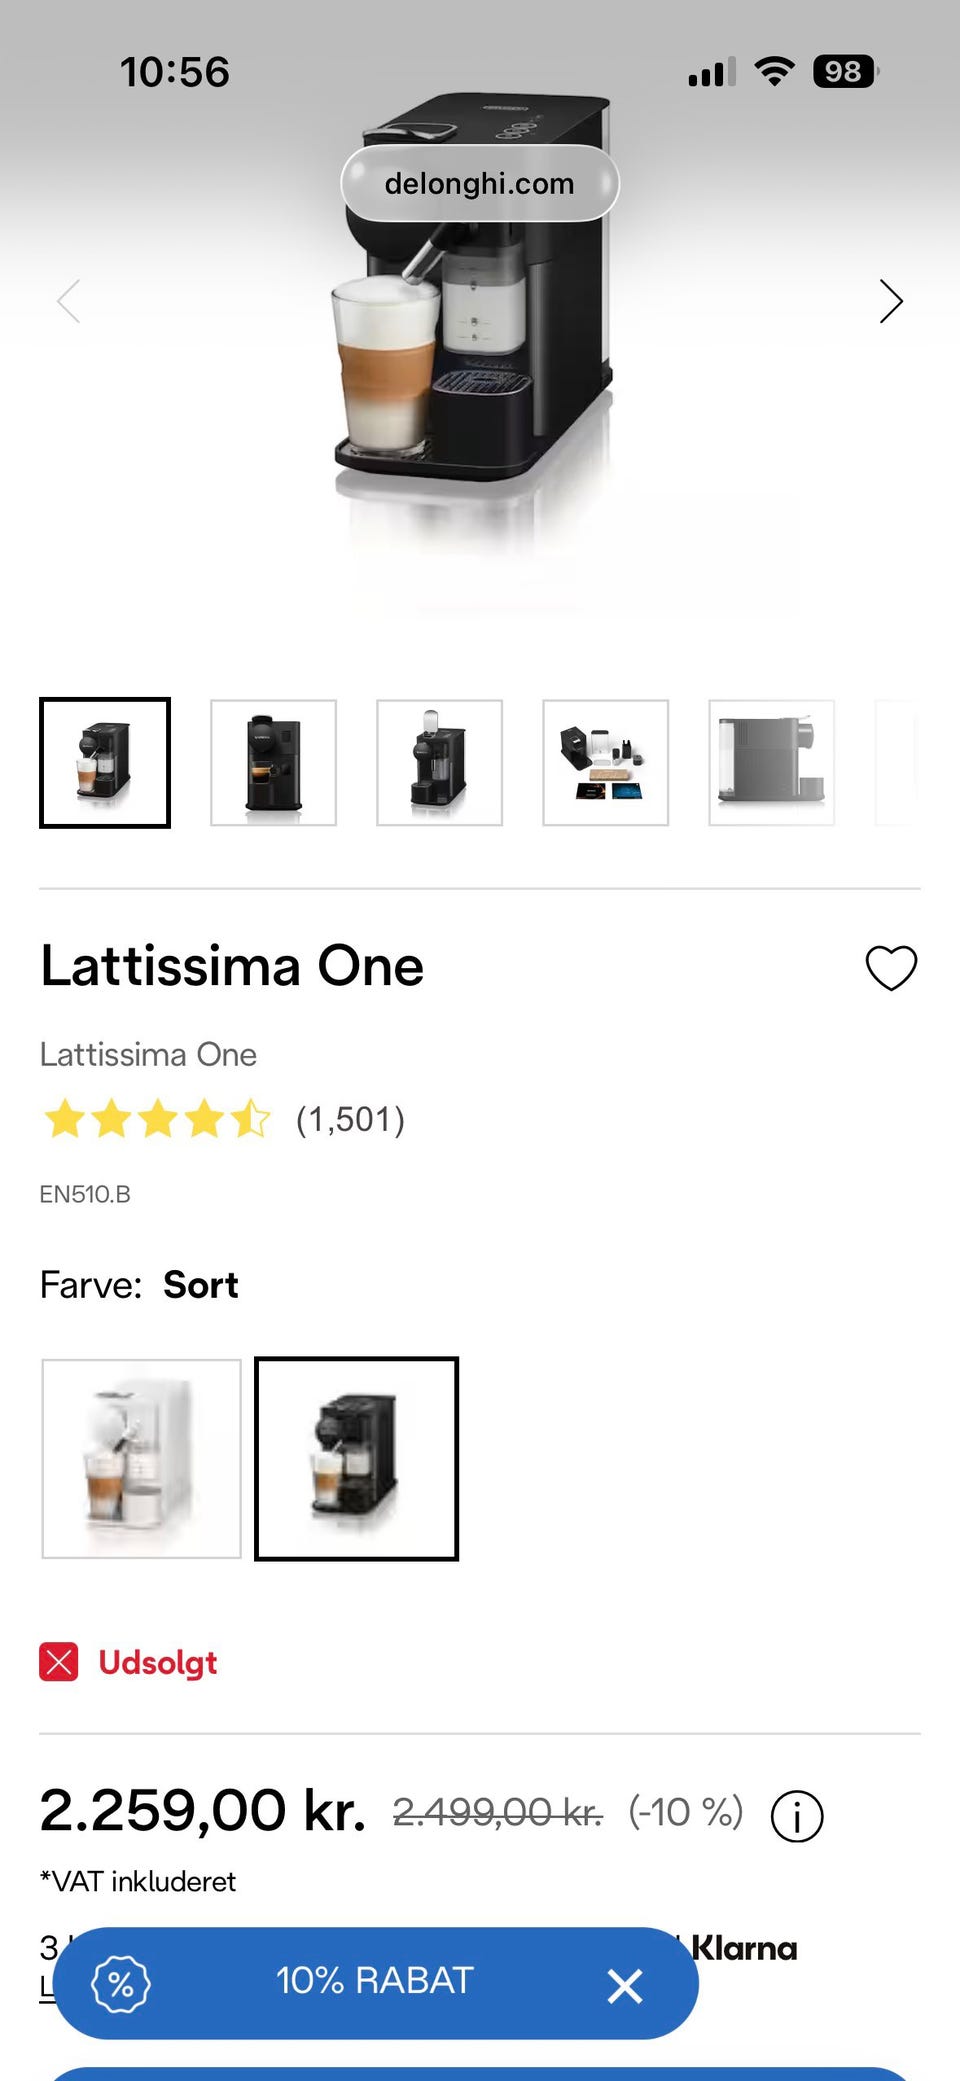The image size is (960, 2081).
Task: View second thumbnail front machine view
Action: point(273,763)
